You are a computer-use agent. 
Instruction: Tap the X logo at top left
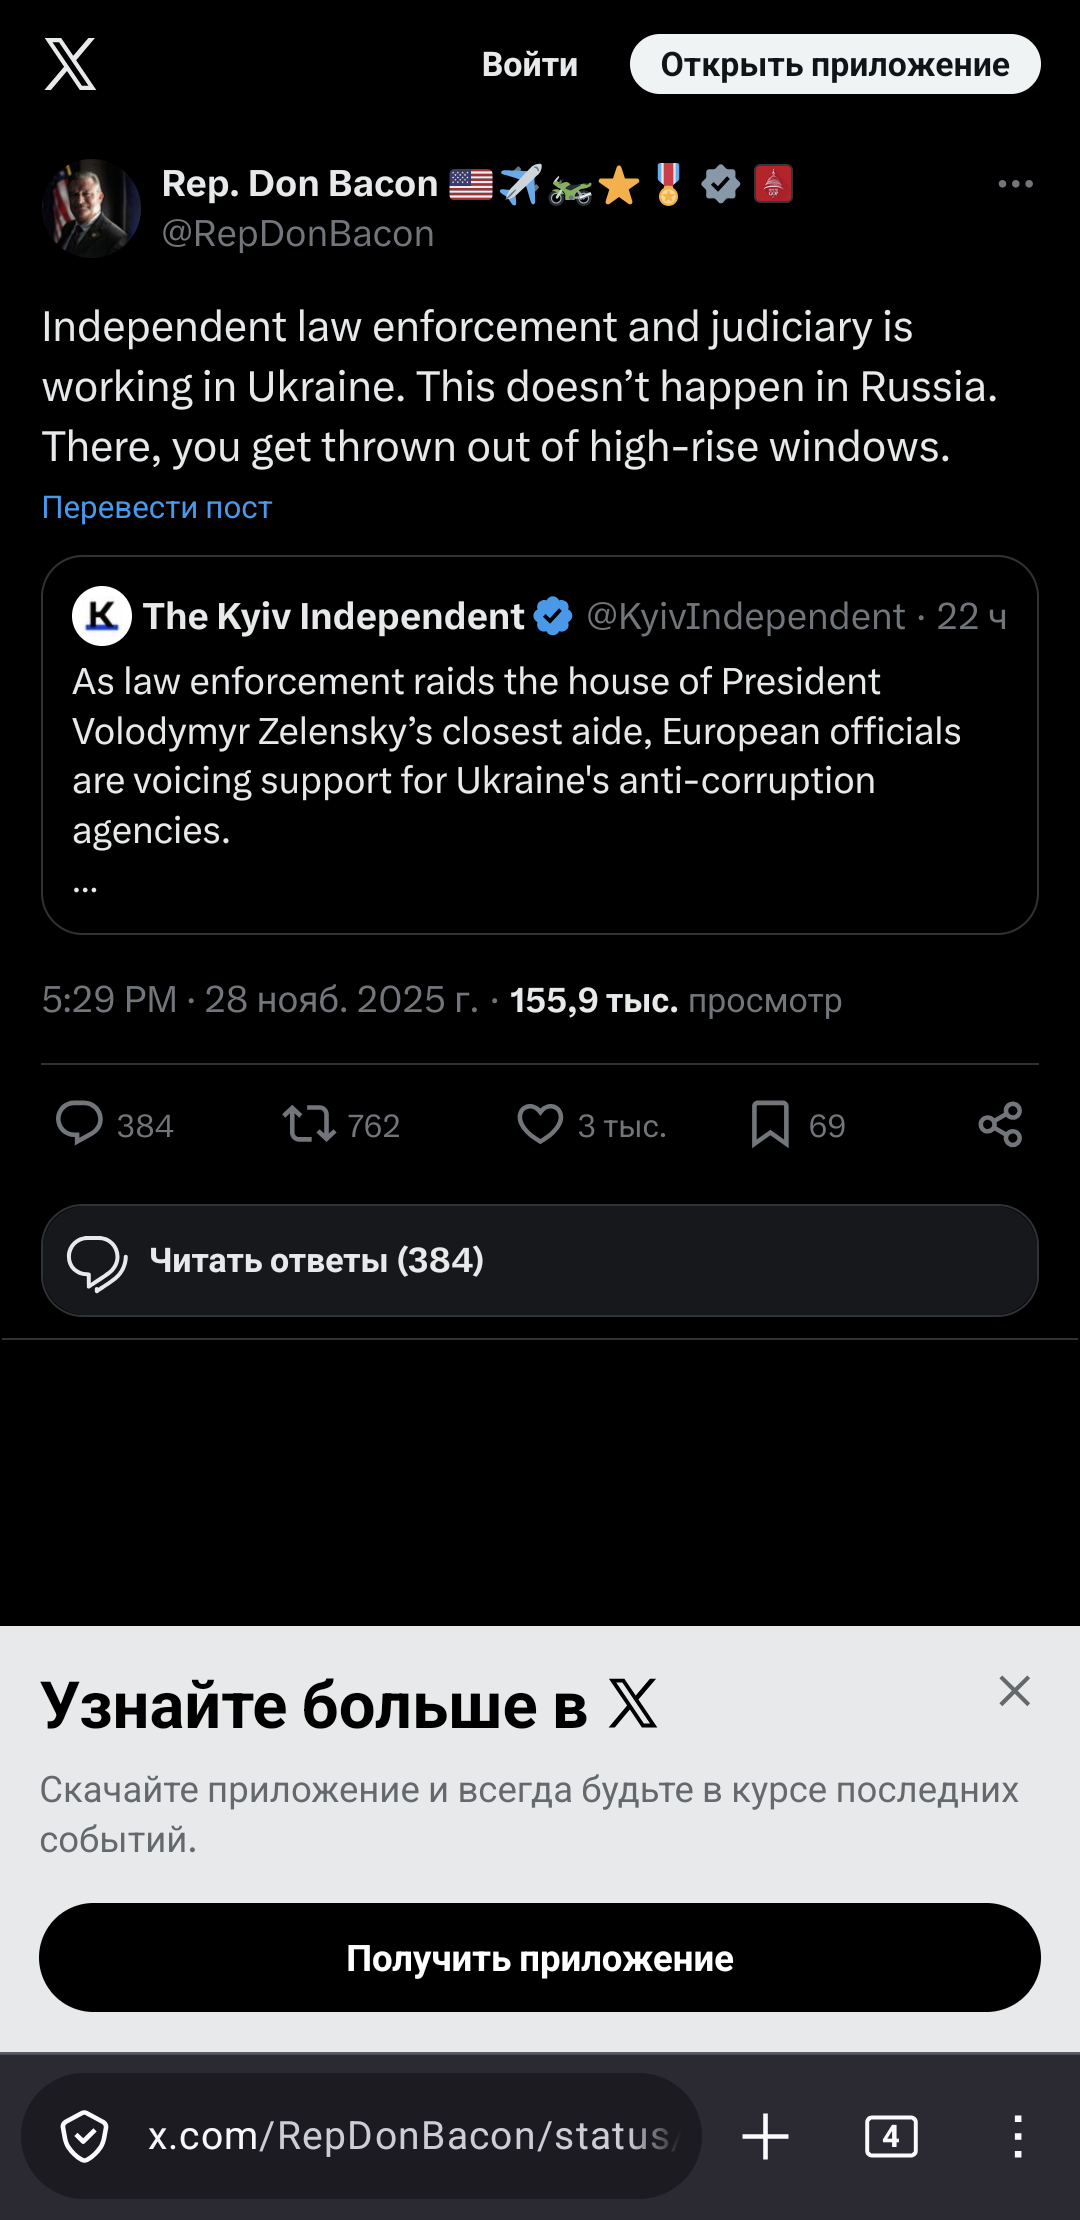tap(70, 64)
